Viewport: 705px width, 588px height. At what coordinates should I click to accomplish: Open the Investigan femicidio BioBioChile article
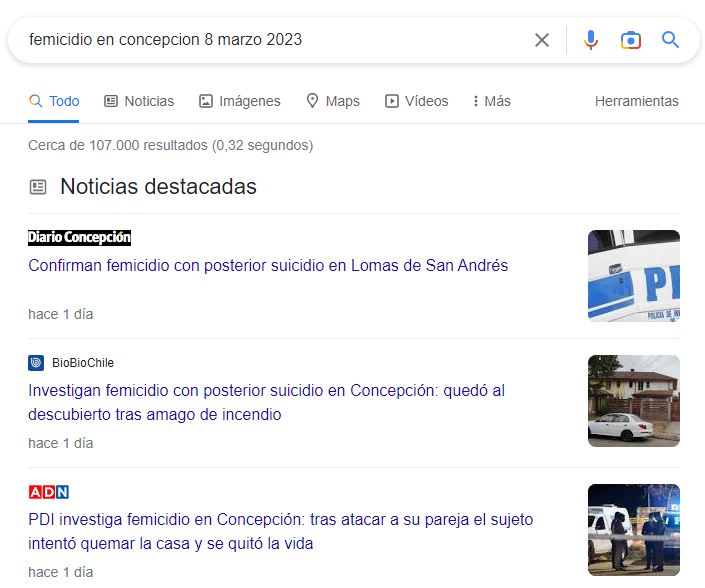pyautogui.click(x=266, y=402)
